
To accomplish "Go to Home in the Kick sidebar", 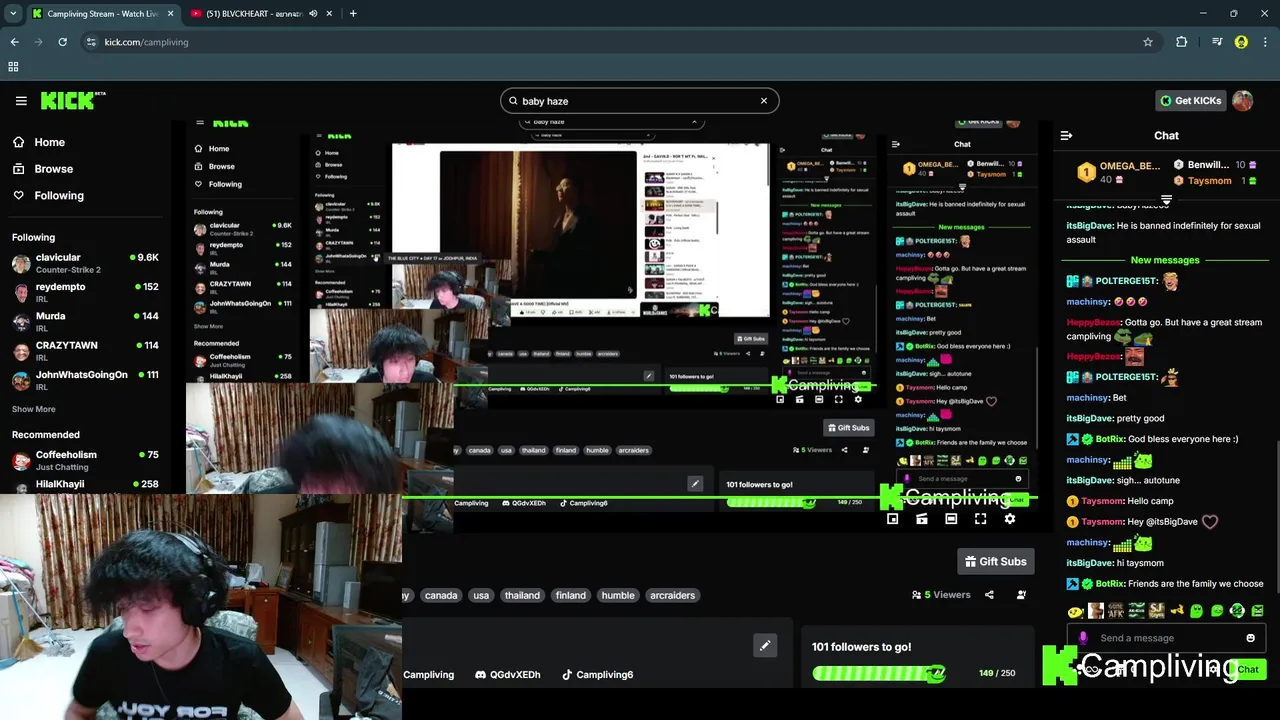I will point(49,142).
